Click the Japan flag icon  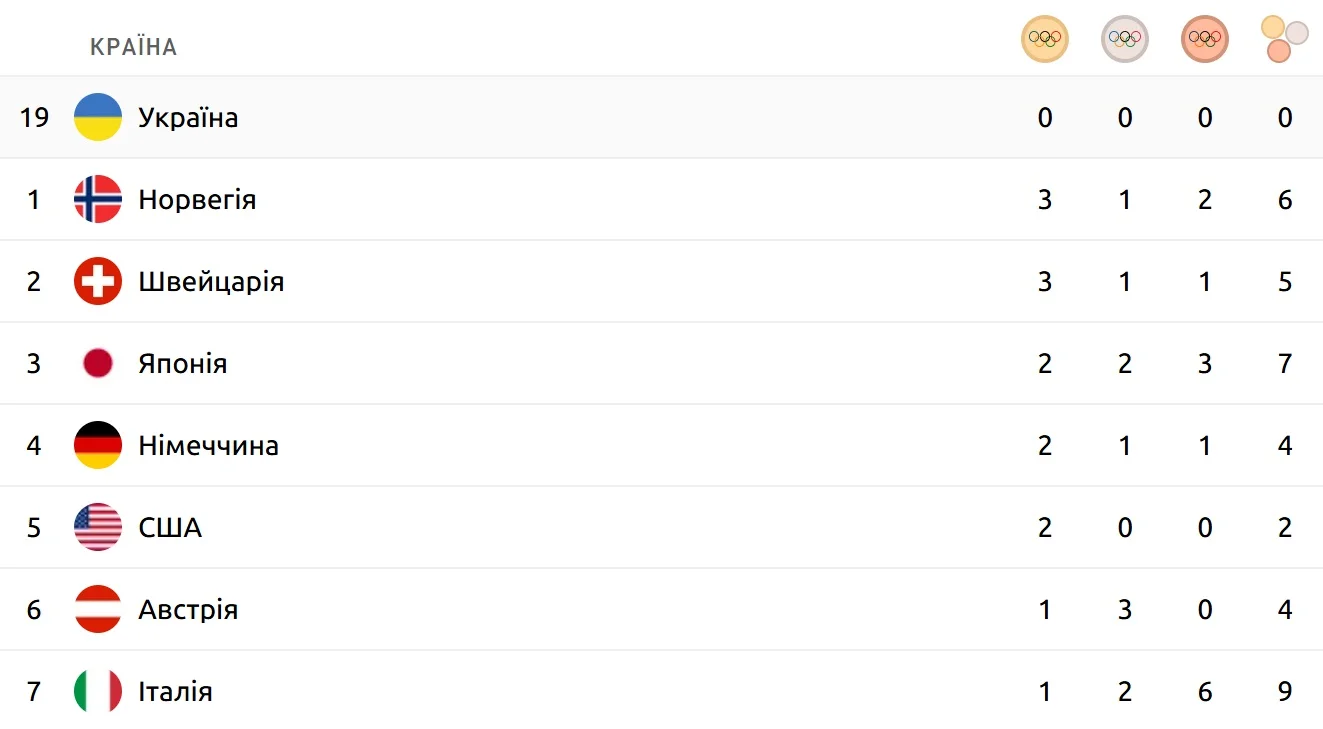tap(98, 363)
